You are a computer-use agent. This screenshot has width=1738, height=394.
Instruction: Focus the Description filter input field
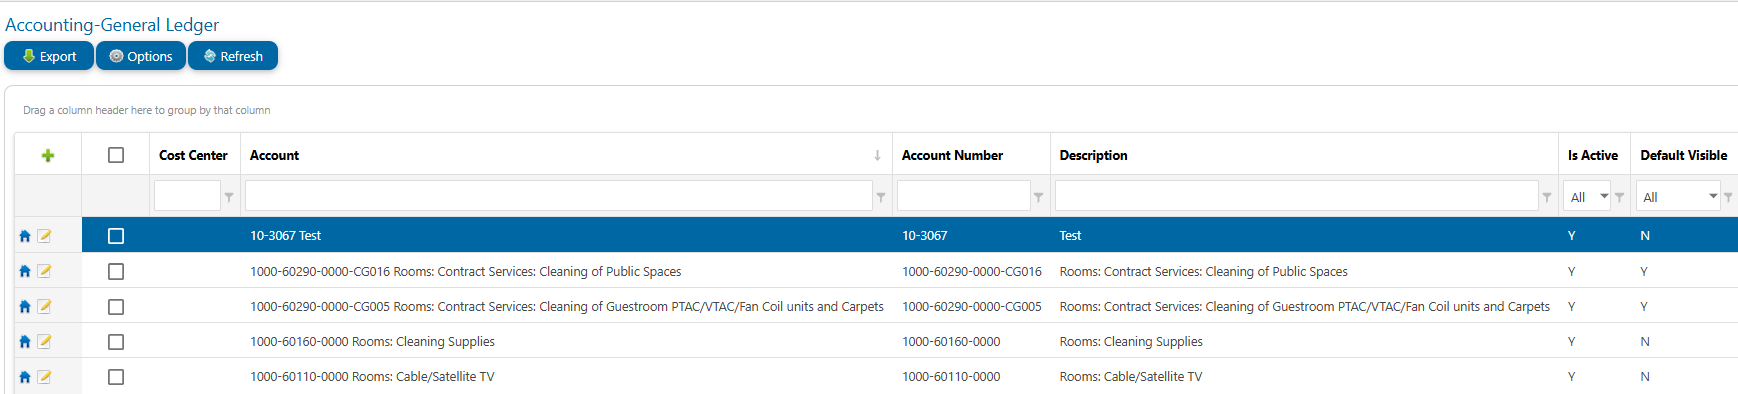click(x=1297, y=196)
